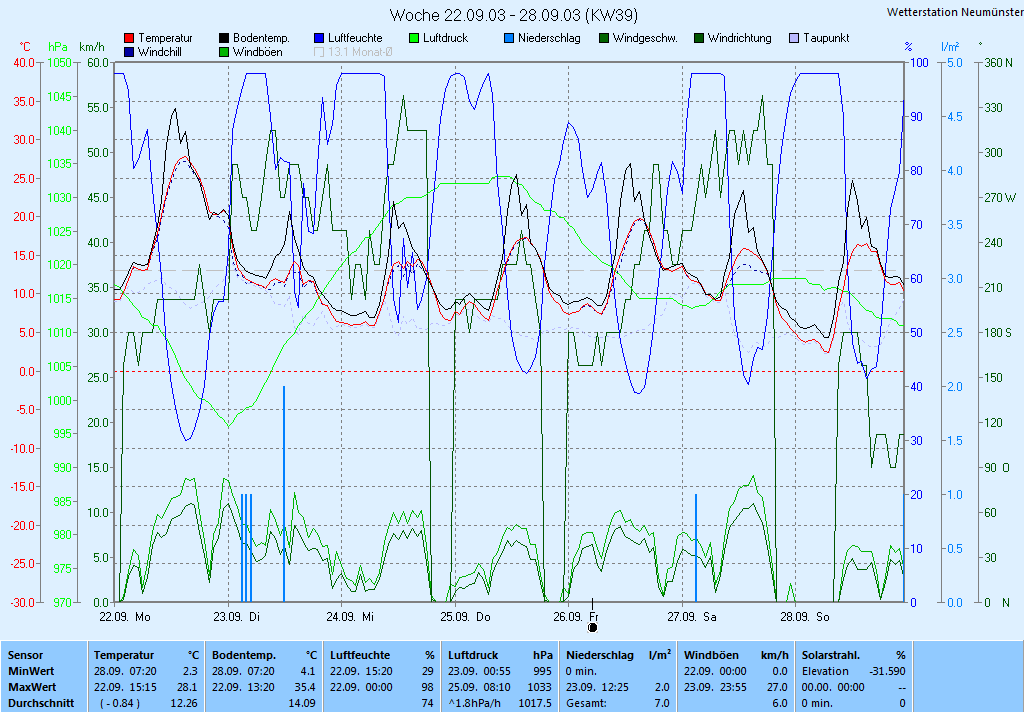Click the ^1.8hPa/h pressure trend value
Image resolution: width=1024 pixels, height=712 pixels.
tap(473, 704)
